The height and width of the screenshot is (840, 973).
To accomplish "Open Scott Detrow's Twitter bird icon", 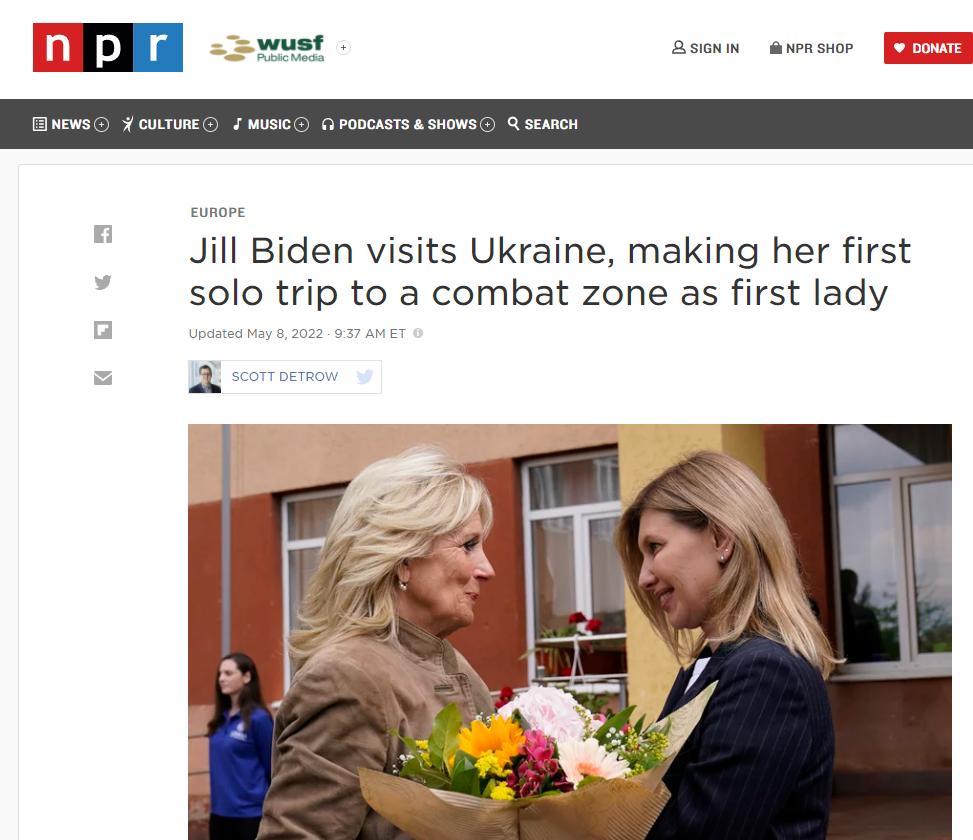I will 365,377.
